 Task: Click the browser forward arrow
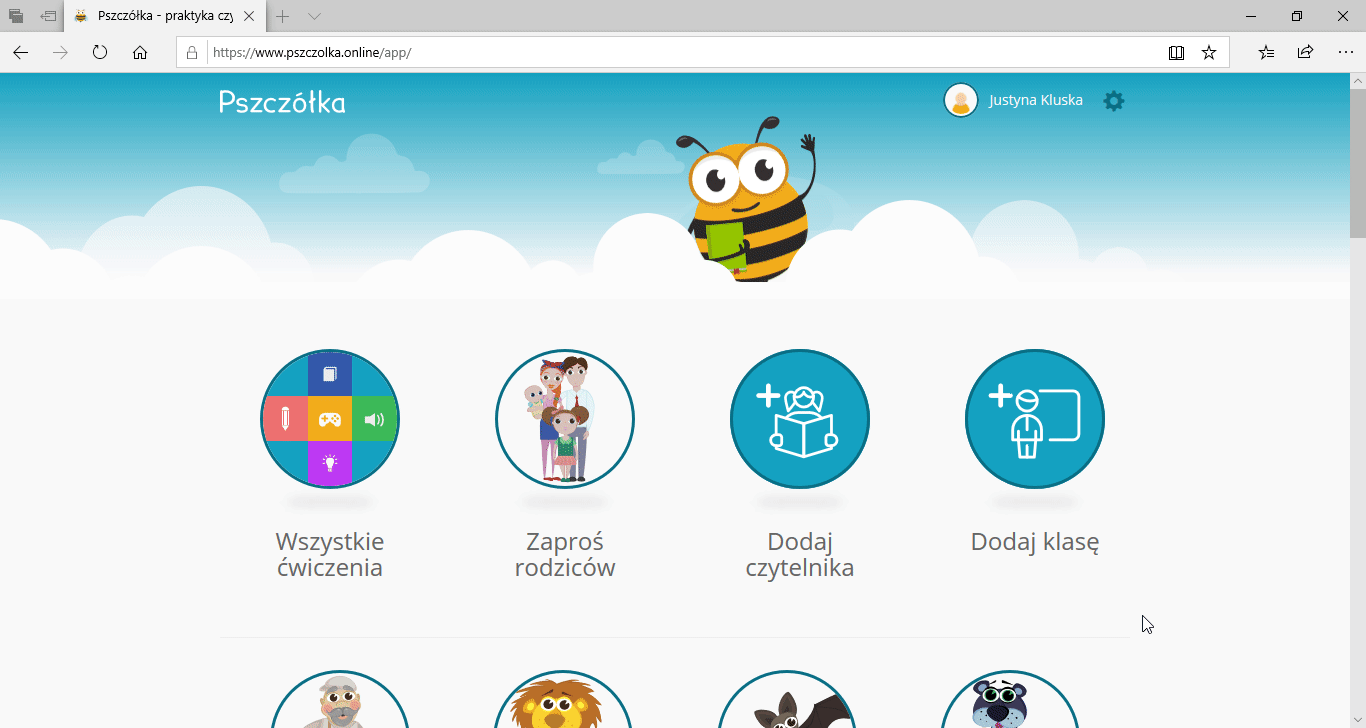[x=60, y=53]
